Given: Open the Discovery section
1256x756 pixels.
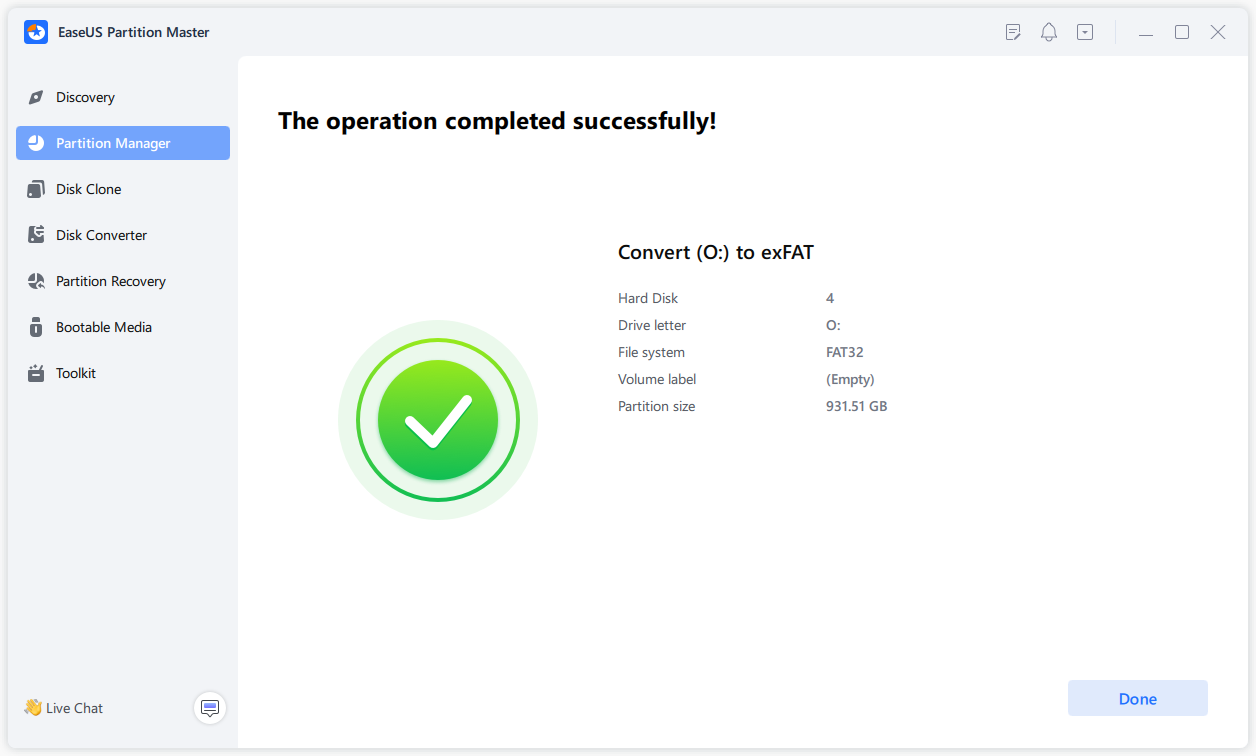Looking at the screenshot, I should pos(123,97).
